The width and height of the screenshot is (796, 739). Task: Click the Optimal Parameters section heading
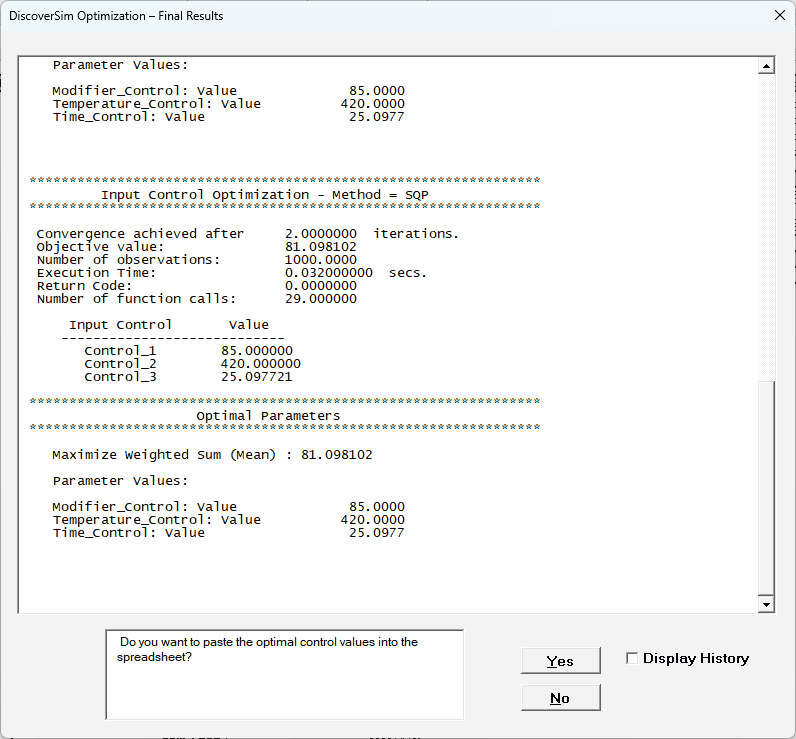(x=268, y=415)
